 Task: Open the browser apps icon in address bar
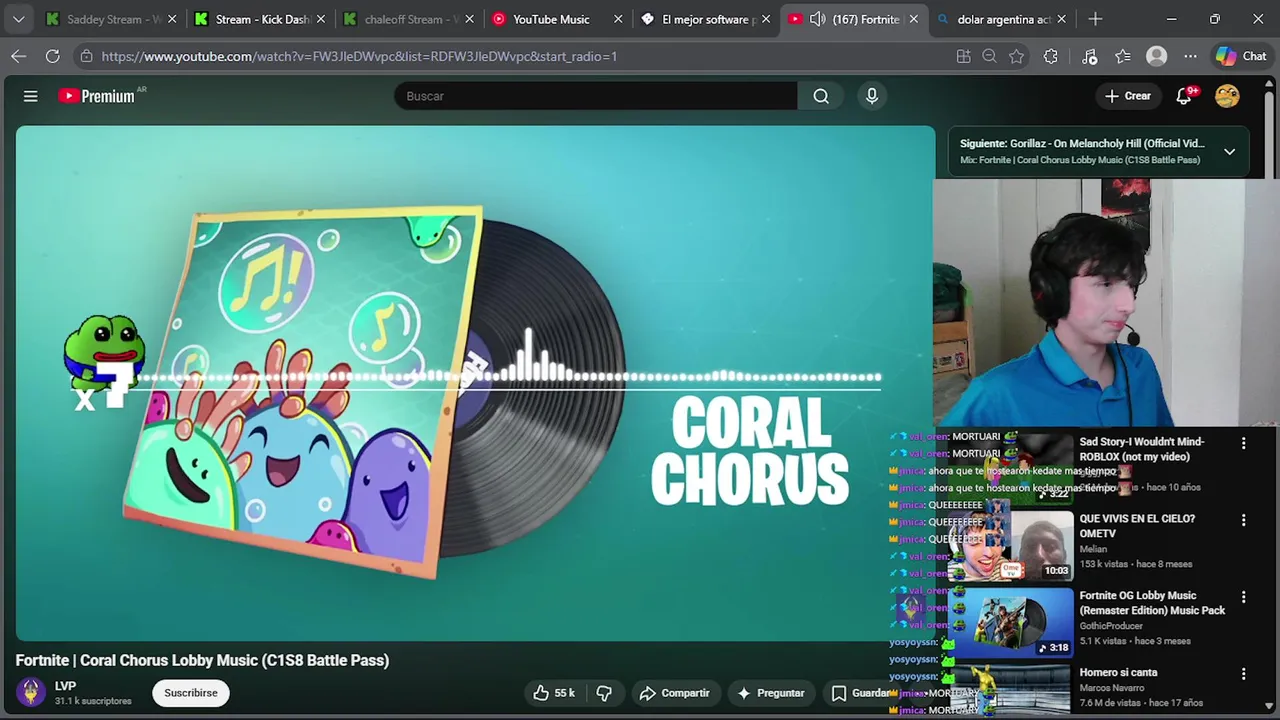963,56
